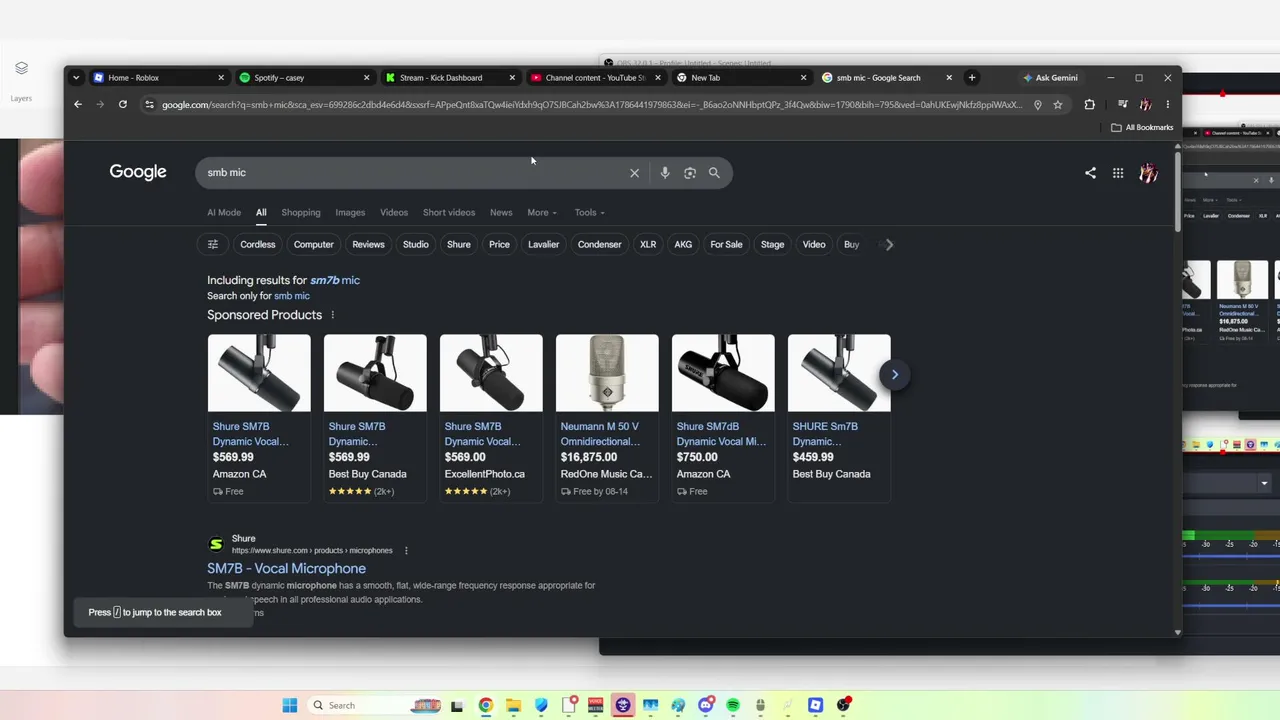Open the Chrome tab search dropdown arrow
The image size is (1280, 720).
pos(76,77)
